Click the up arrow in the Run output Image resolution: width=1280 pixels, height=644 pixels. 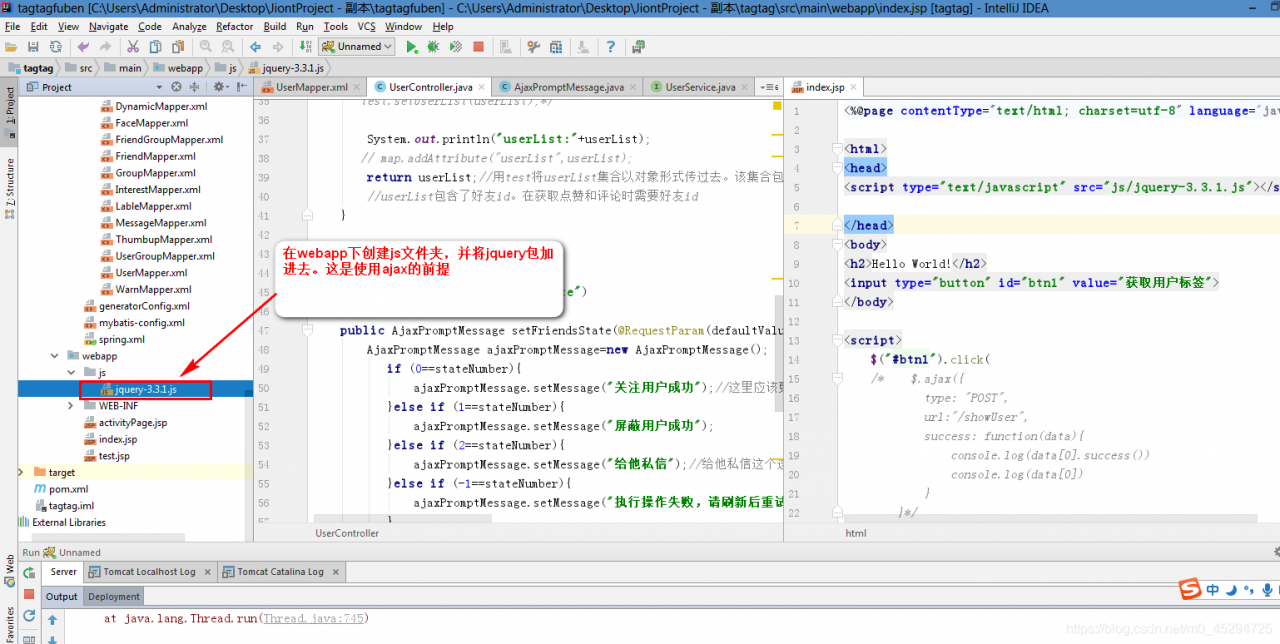tap(52, 620)
